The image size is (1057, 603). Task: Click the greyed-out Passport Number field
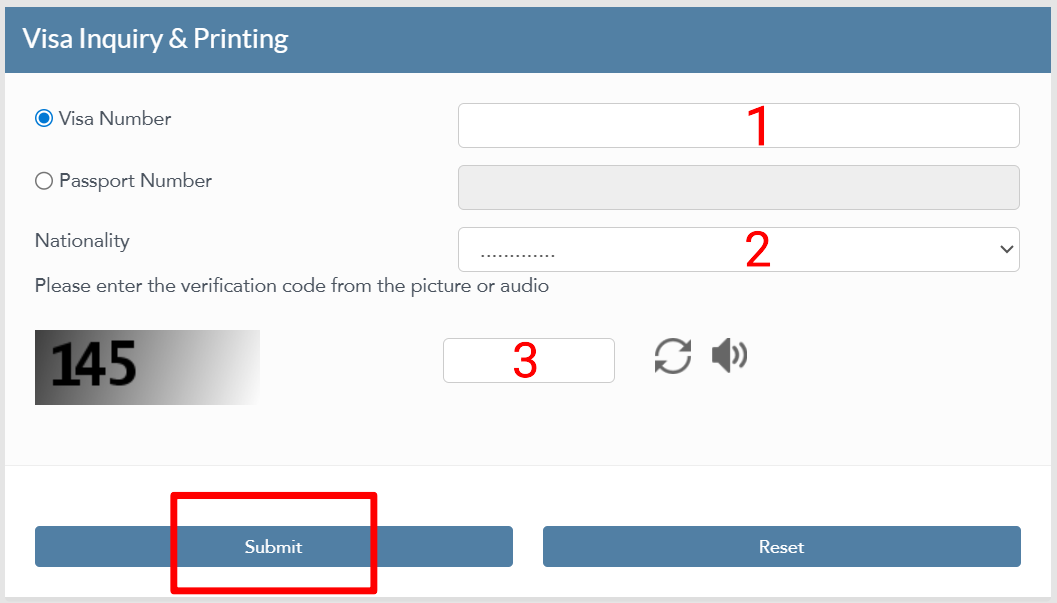pos(738,187)
